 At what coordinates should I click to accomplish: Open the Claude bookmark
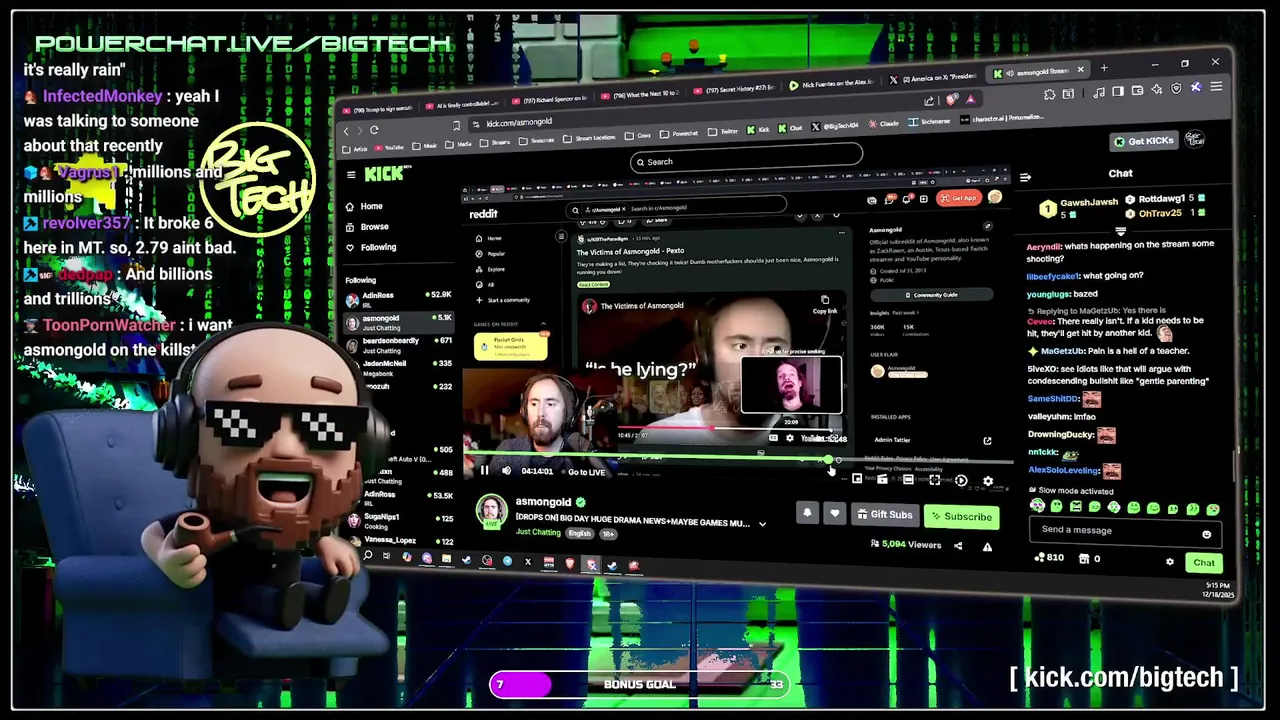(x=881, y=123)
